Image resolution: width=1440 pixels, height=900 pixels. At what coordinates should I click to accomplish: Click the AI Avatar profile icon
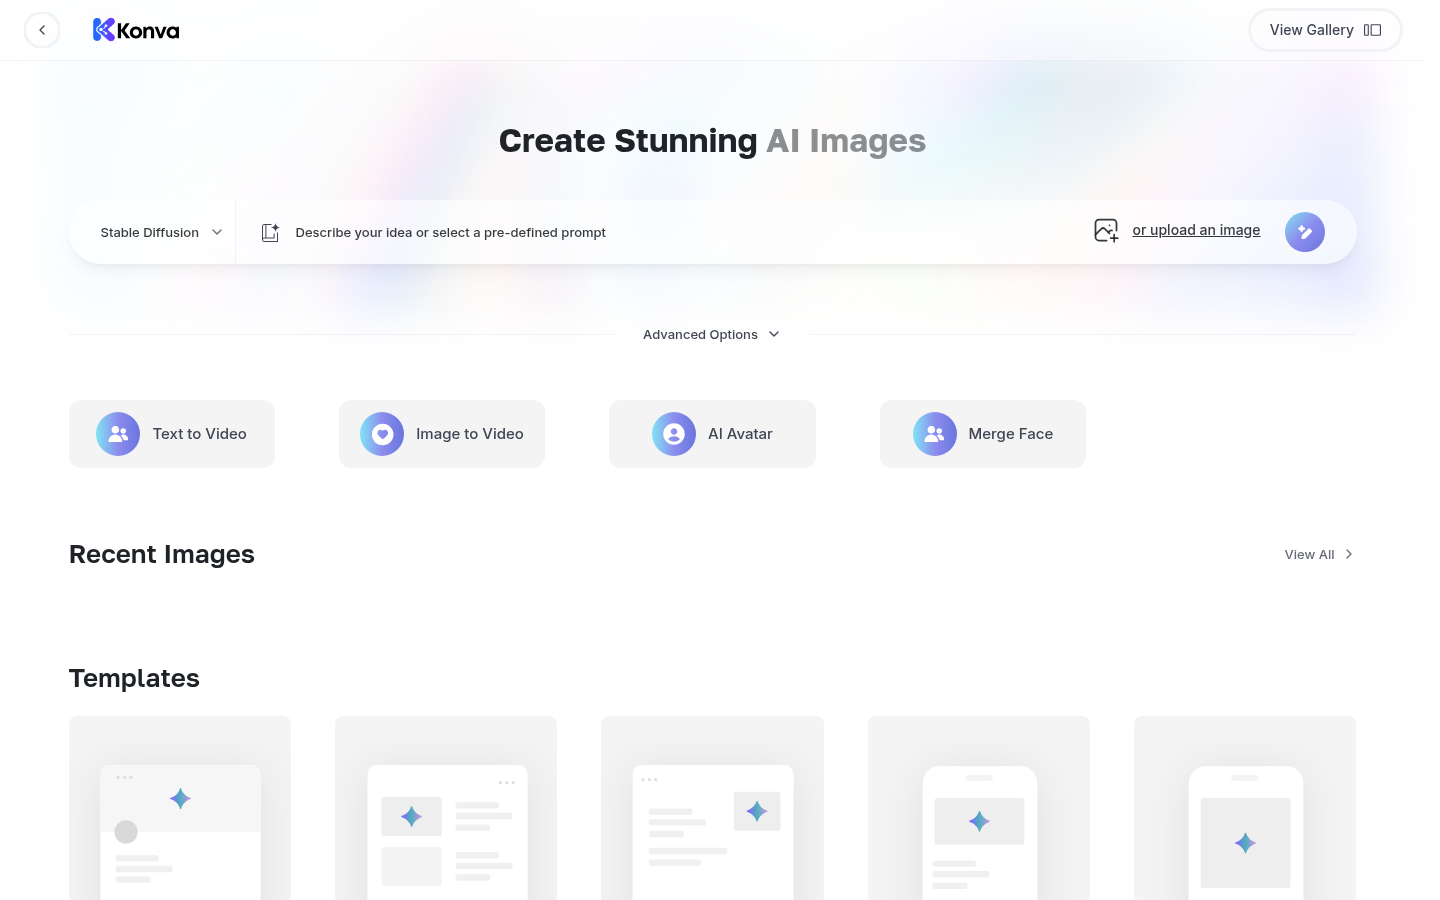coord(674,434)
